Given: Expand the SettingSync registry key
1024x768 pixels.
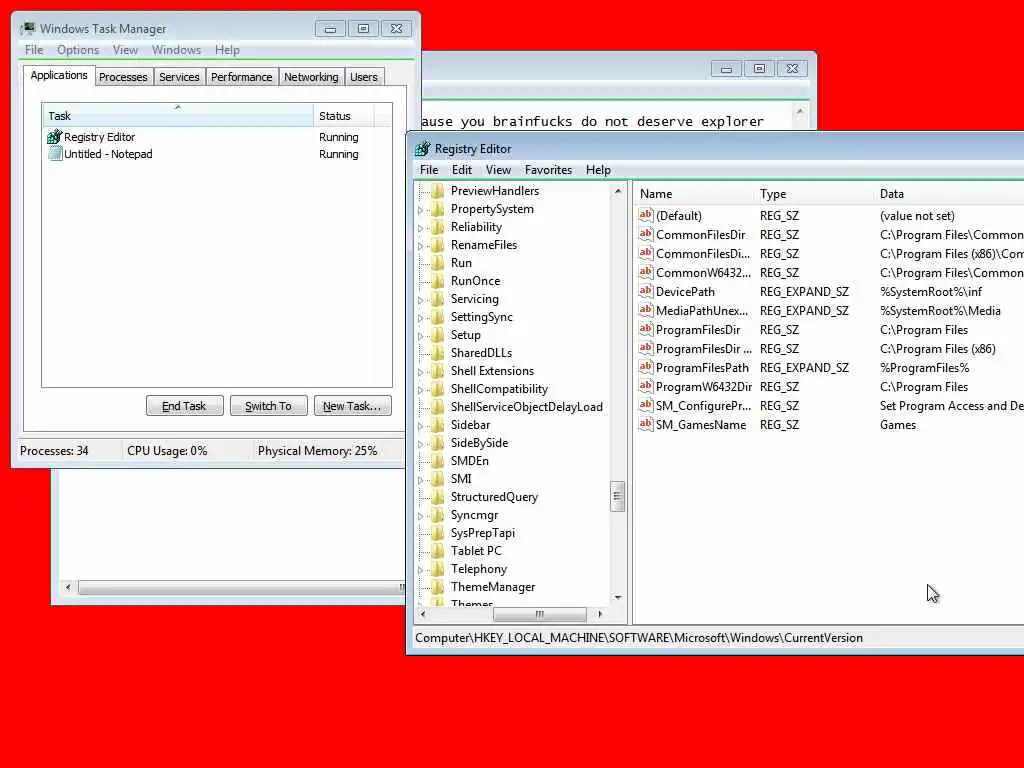Looking at the screenshot, I should [x=421, y=318].
